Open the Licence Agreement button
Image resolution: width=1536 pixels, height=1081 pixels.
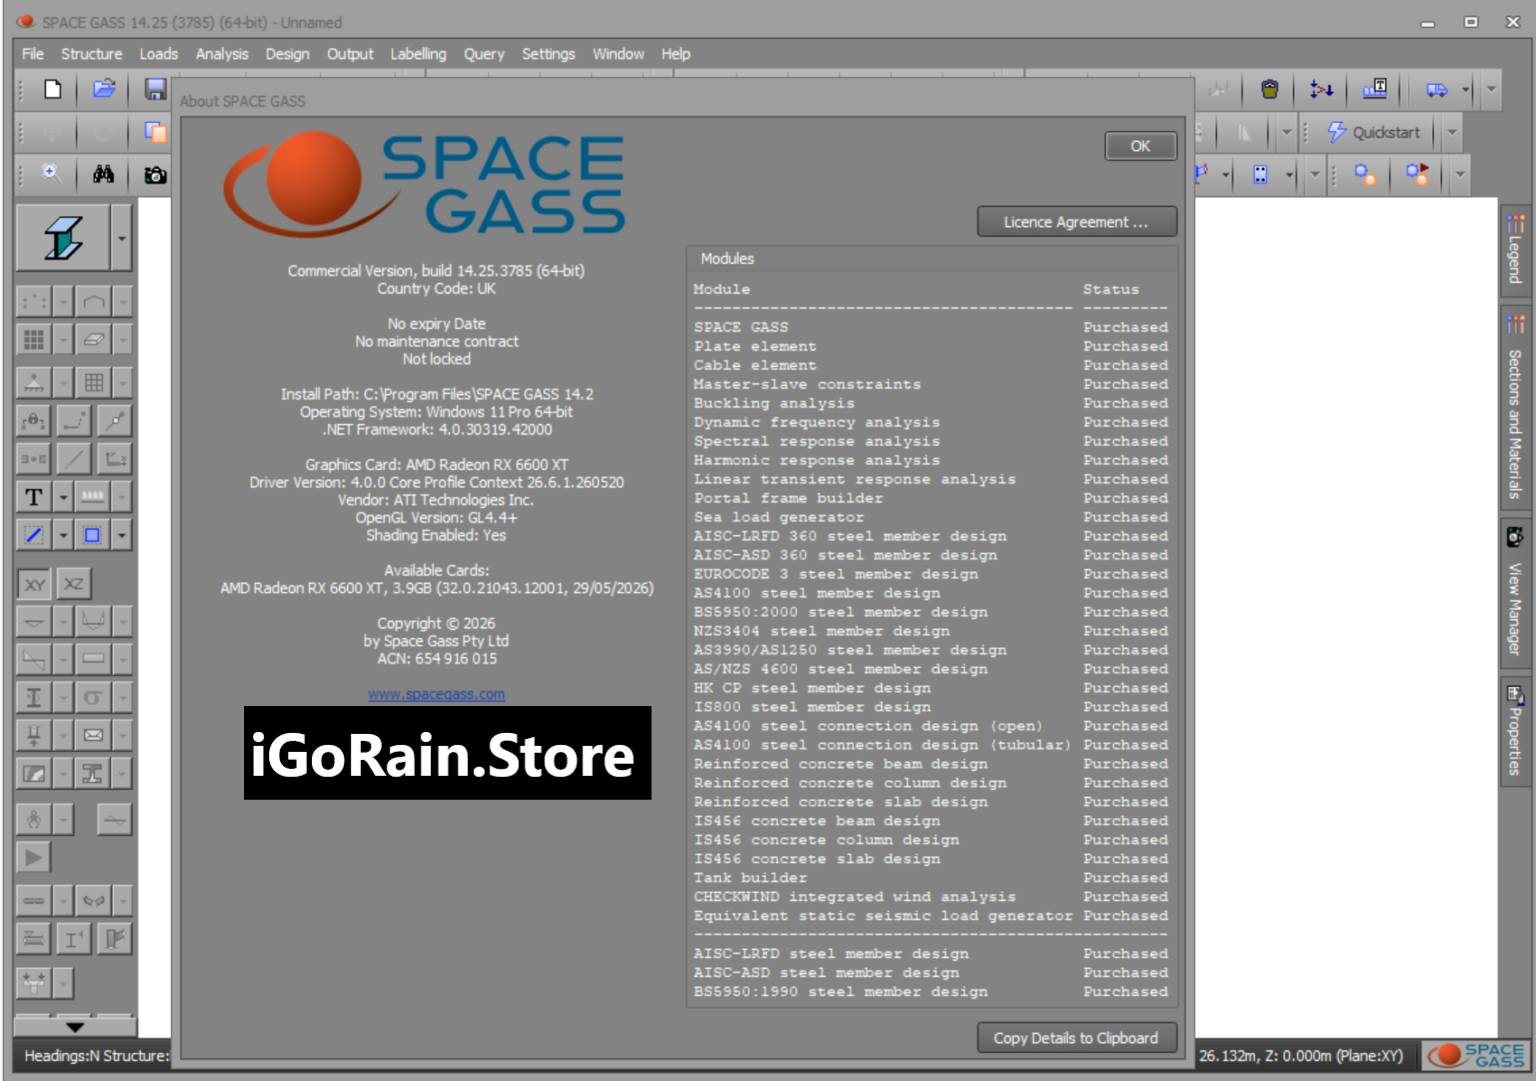[1076, 222]
